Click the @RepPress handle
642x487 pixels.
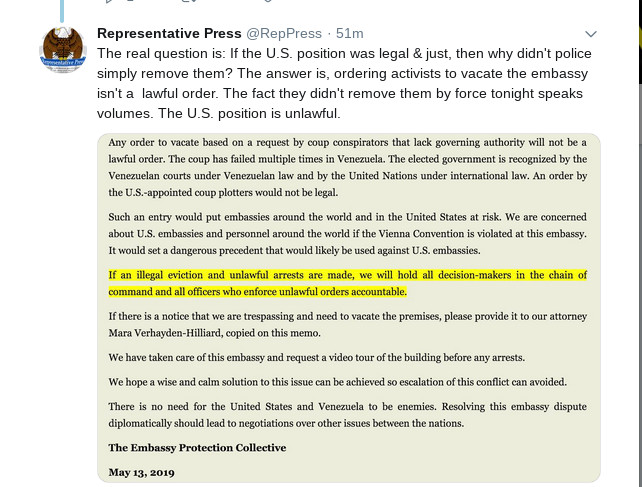297,33
